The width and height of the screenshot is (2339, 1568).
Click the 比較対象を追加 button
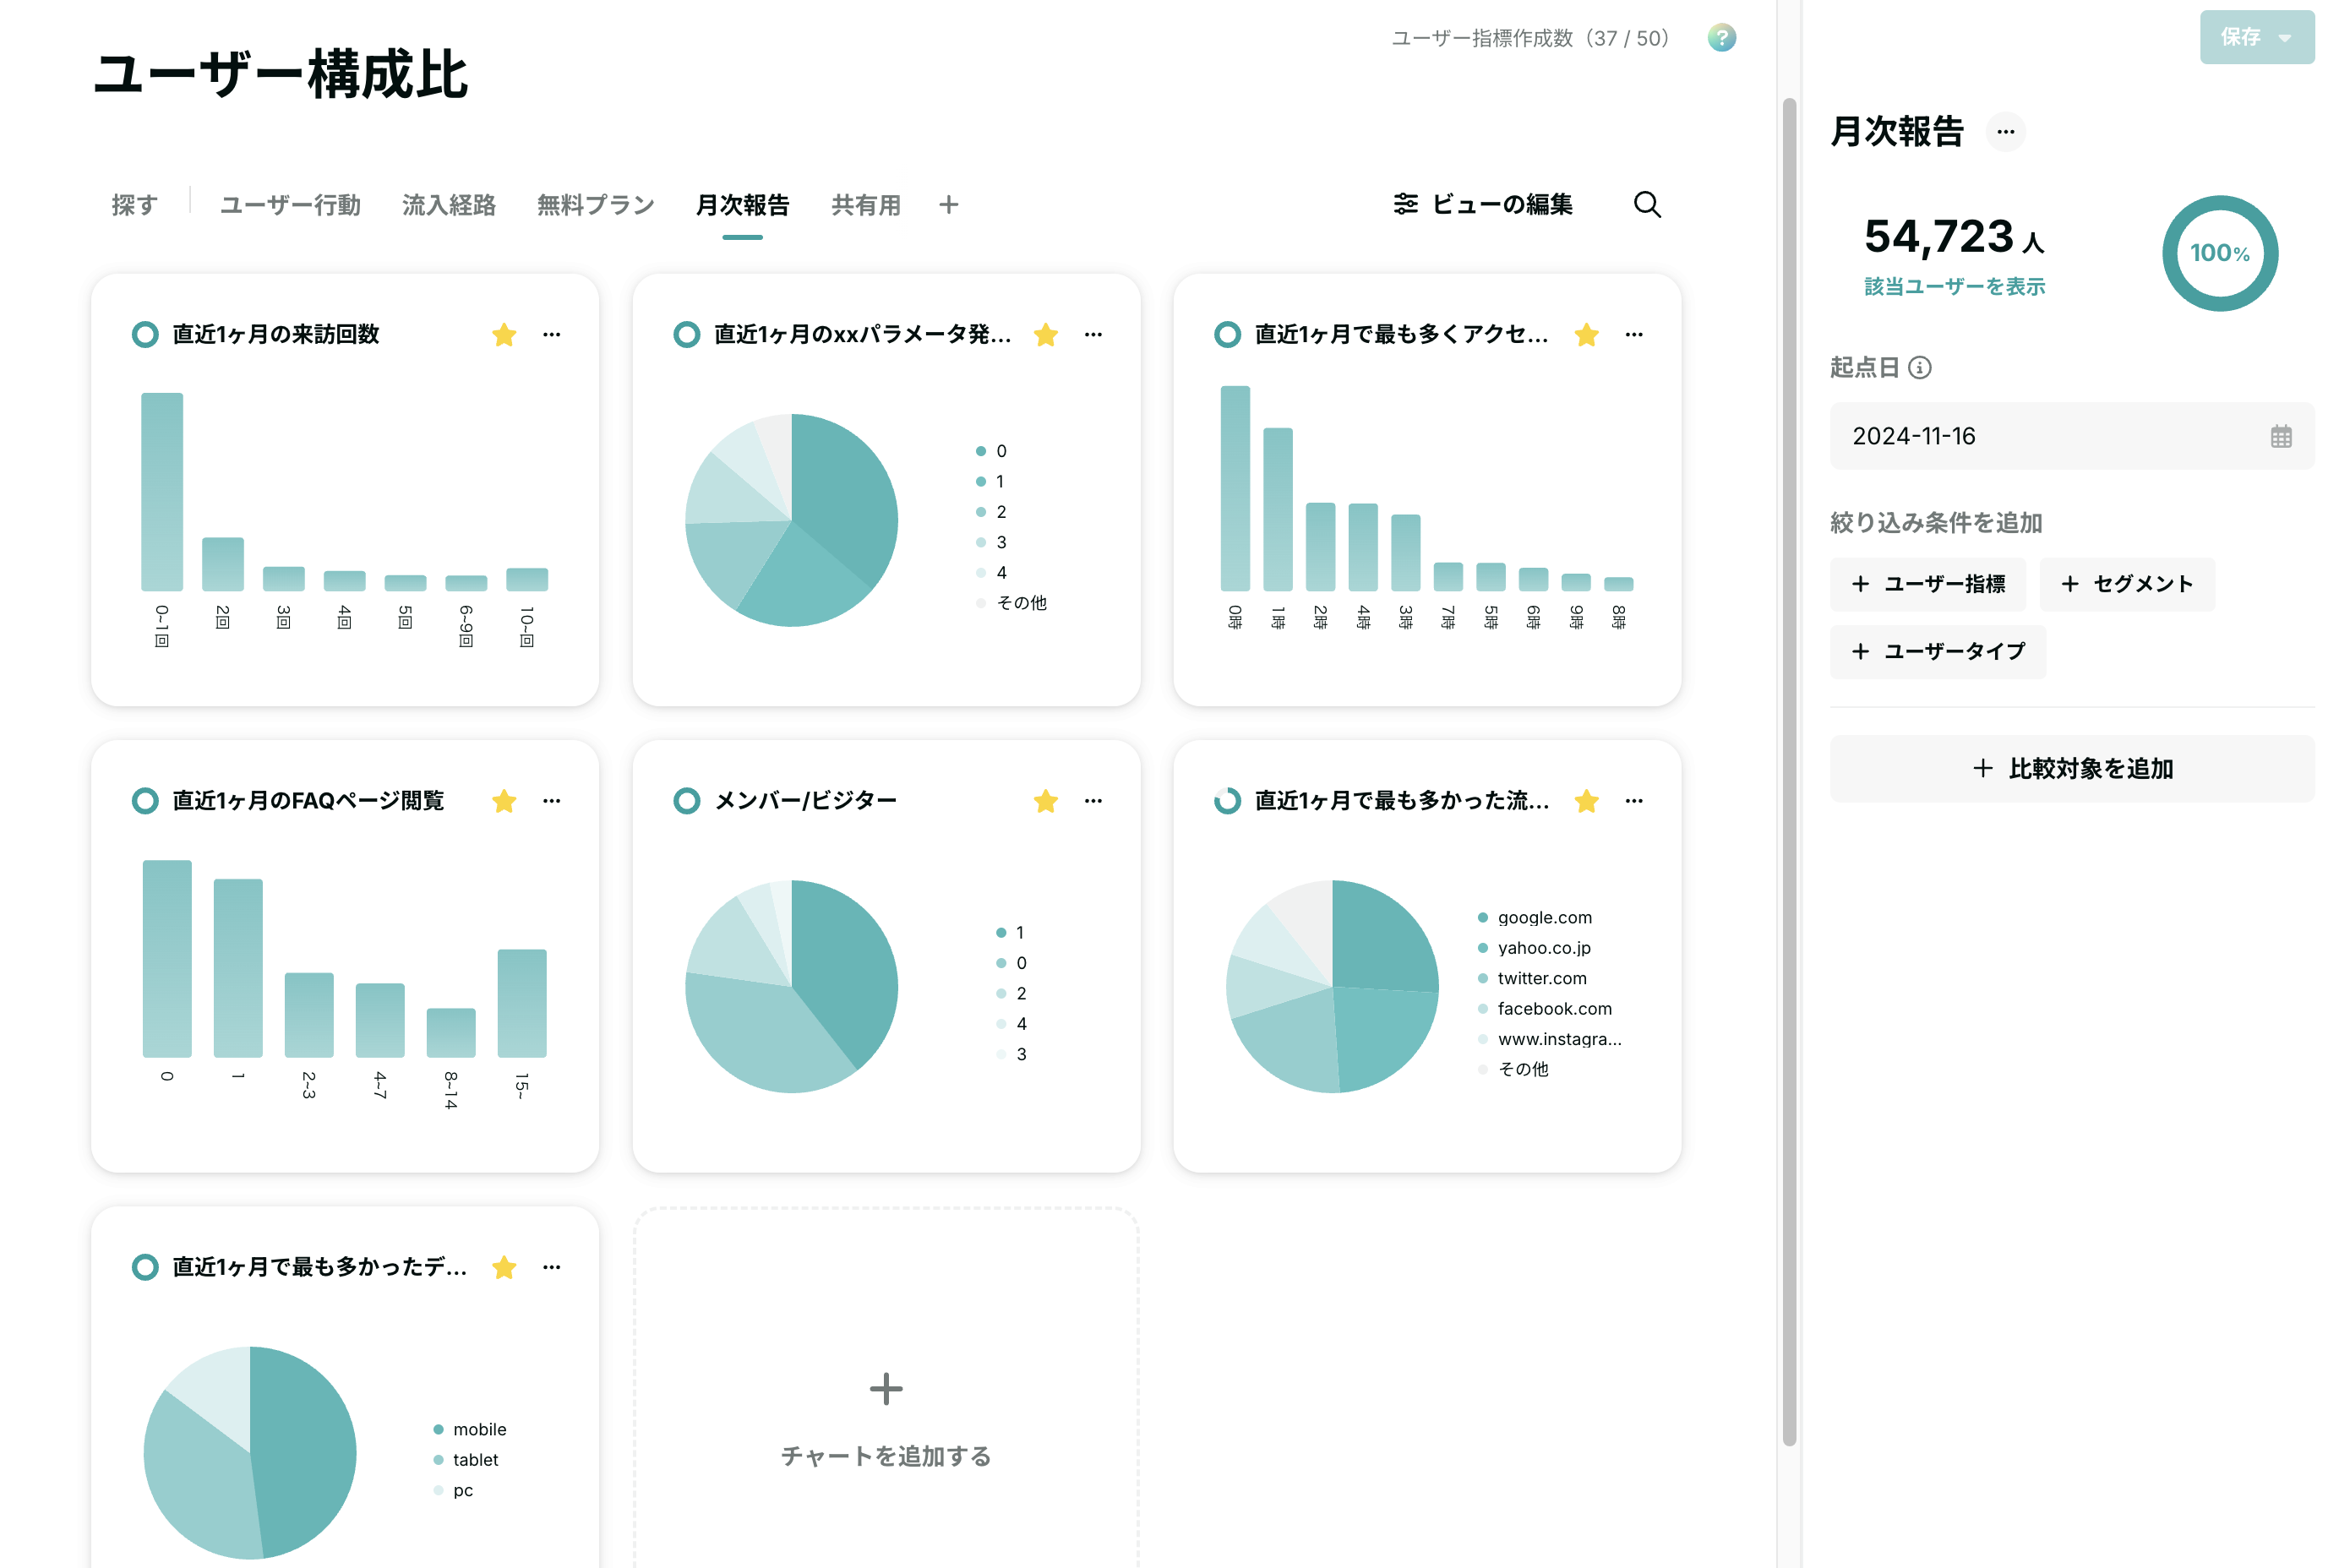point(2071,768)
